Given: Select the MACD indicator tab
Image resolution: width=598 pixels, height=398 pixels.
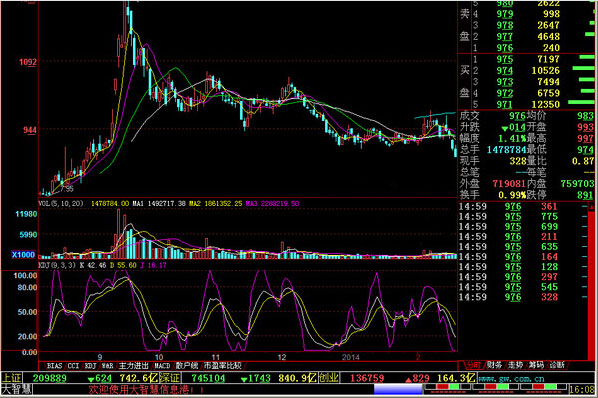Looking at the screenshot, I should click(x=162, y=366).
